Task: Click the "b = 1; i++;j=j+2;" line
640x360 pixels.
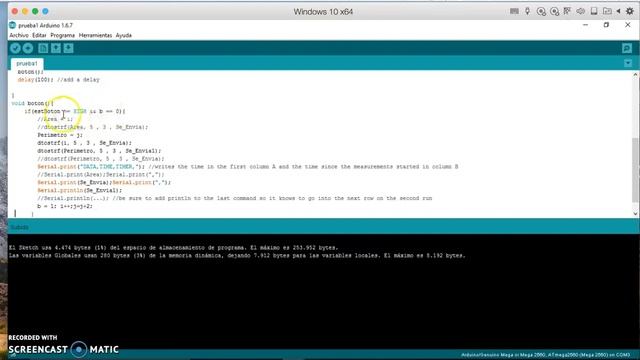Action: point(65,207)
